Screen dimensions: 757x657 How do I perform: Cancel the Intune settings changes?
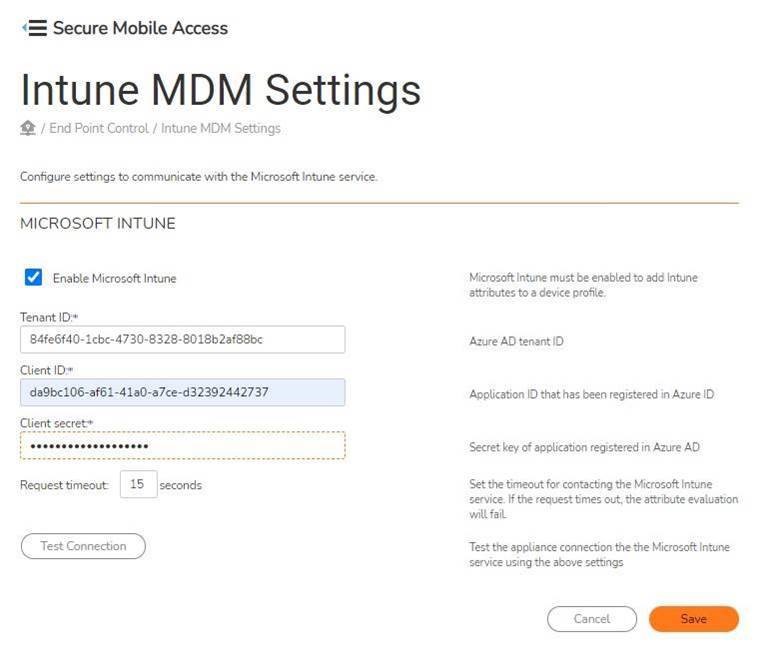click(591, 619)
